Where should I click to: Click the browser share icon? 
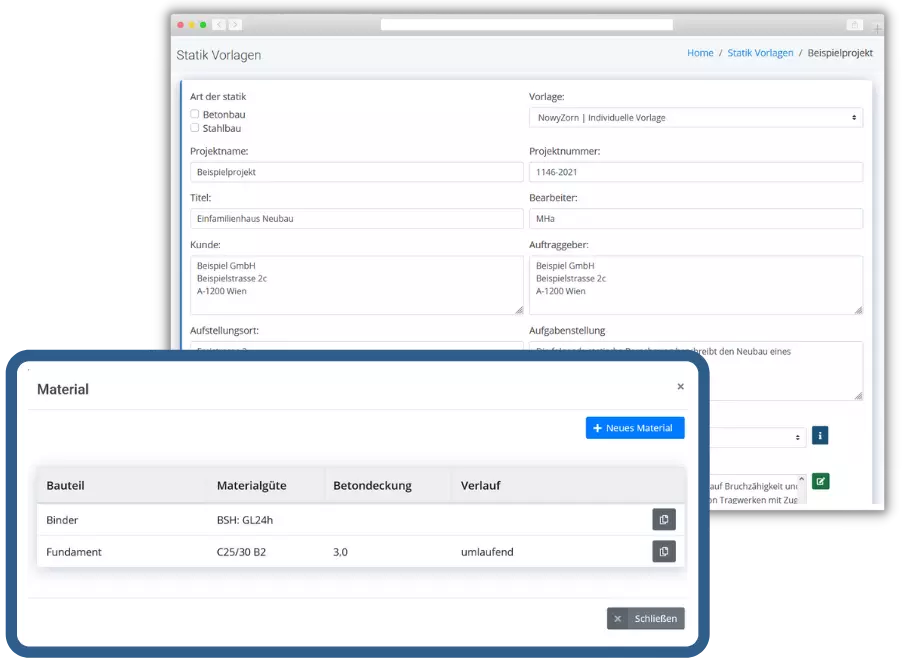(855, 24)
